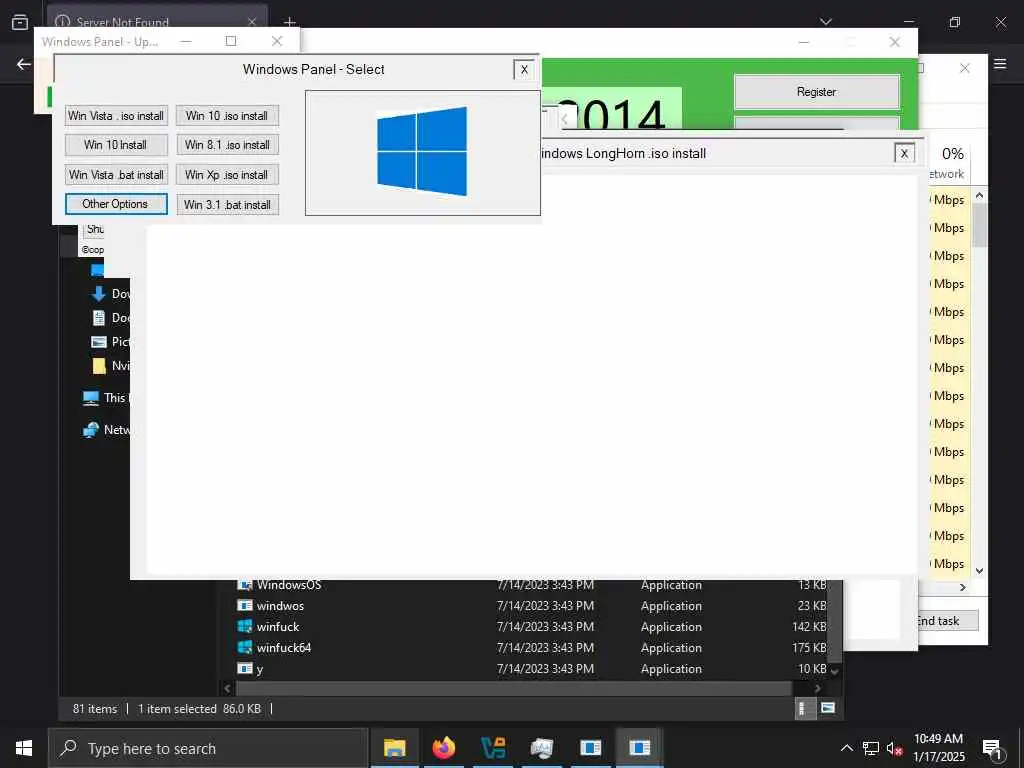Switch to the active Windows Panel taskbar icon
1024x768 pixels.
point(639,748)
